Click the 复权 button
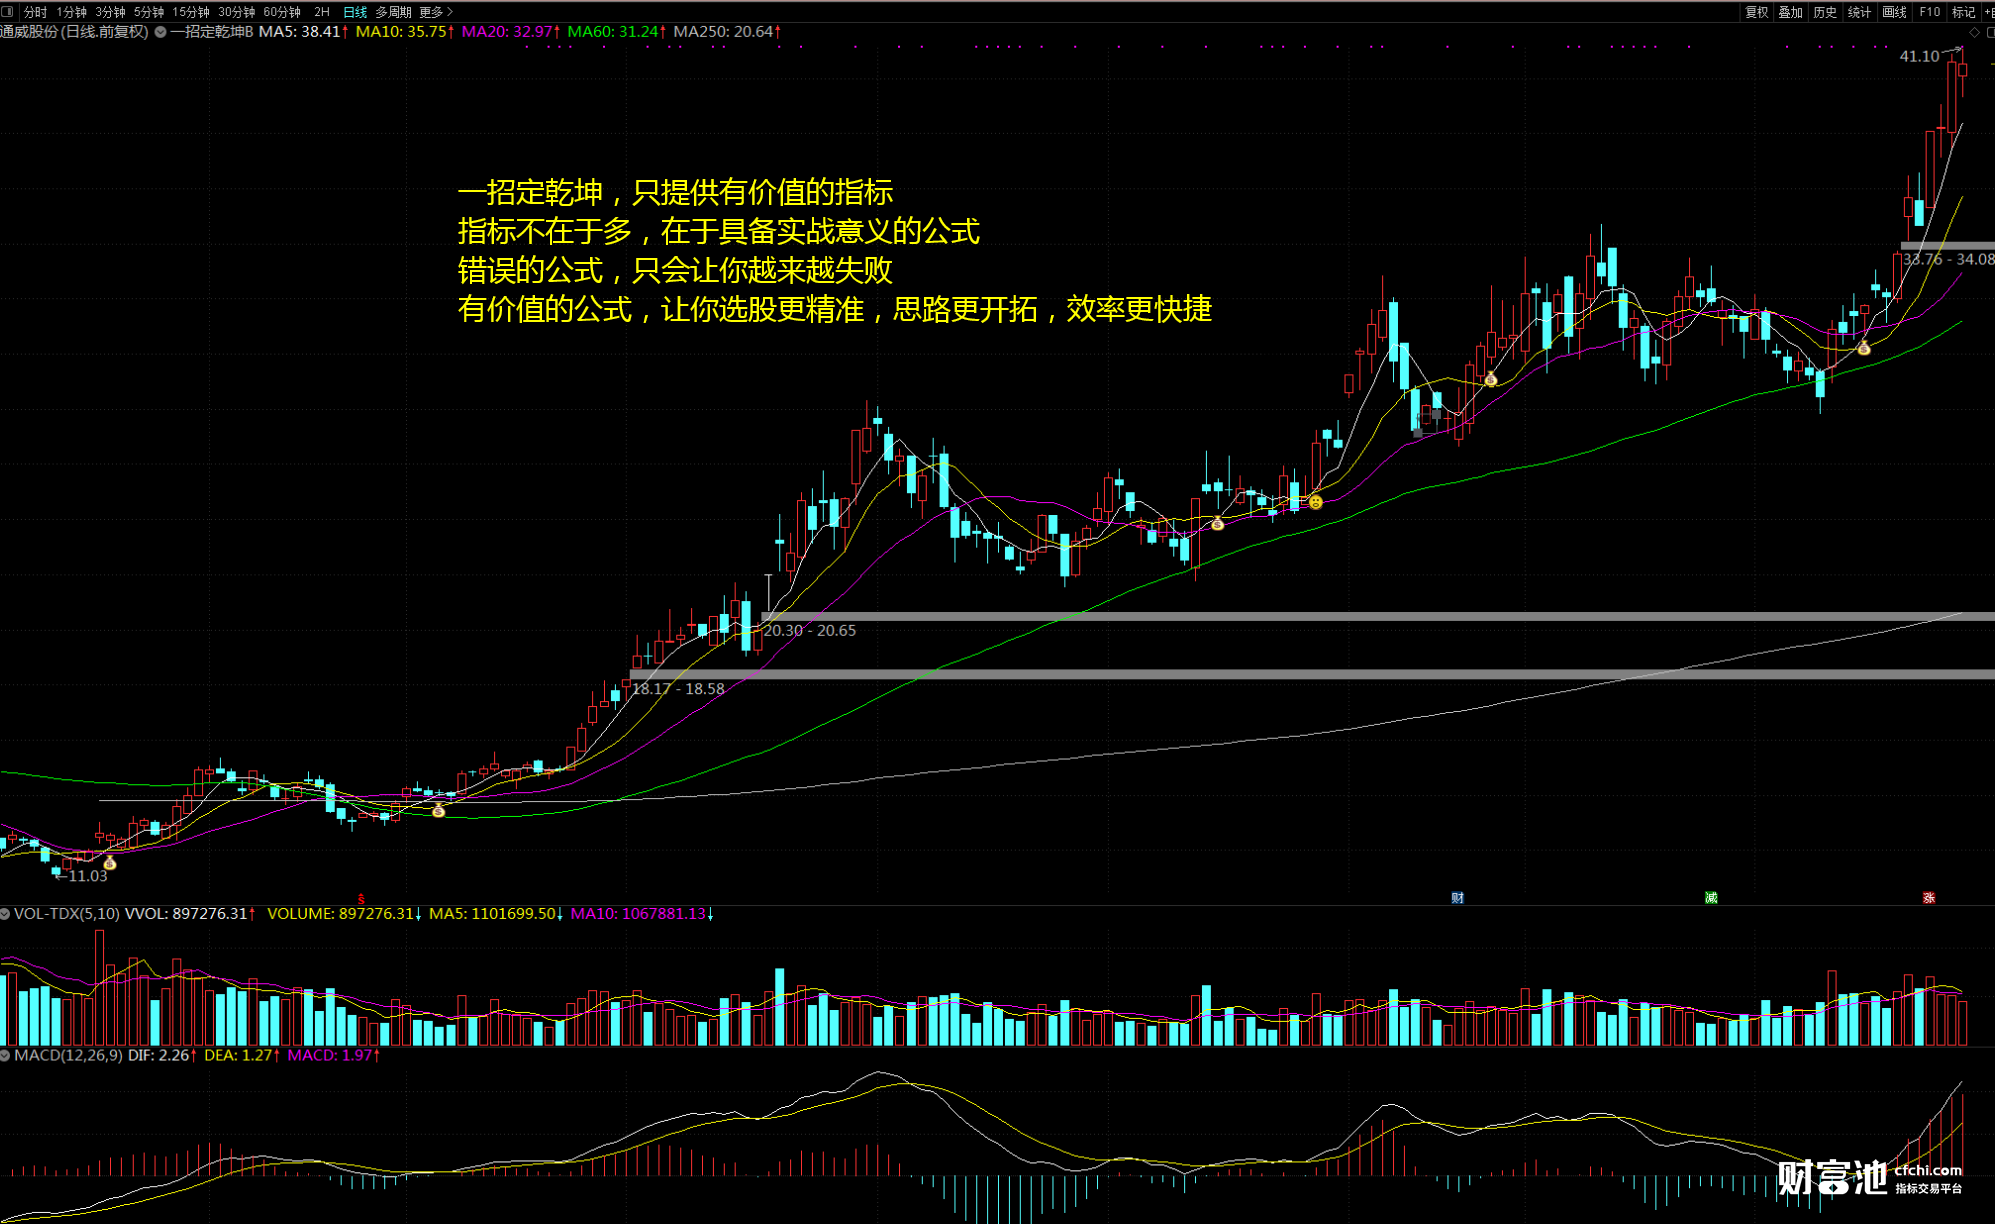This screenshot has height=1224, width=1995. (x=1756, y=12)
